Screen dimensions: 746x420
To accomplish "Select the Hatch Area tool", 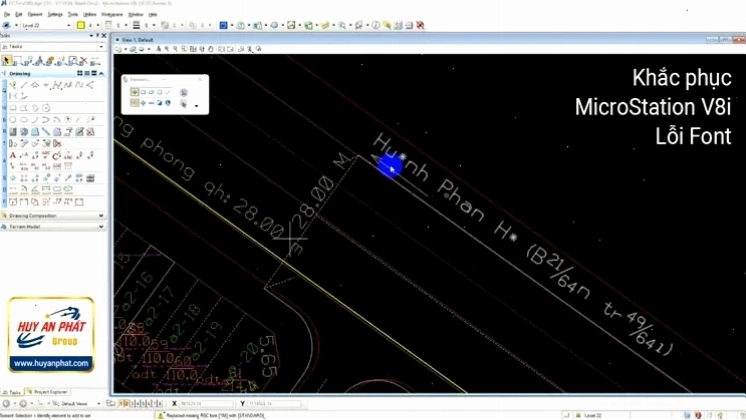I will coord(13,132).
